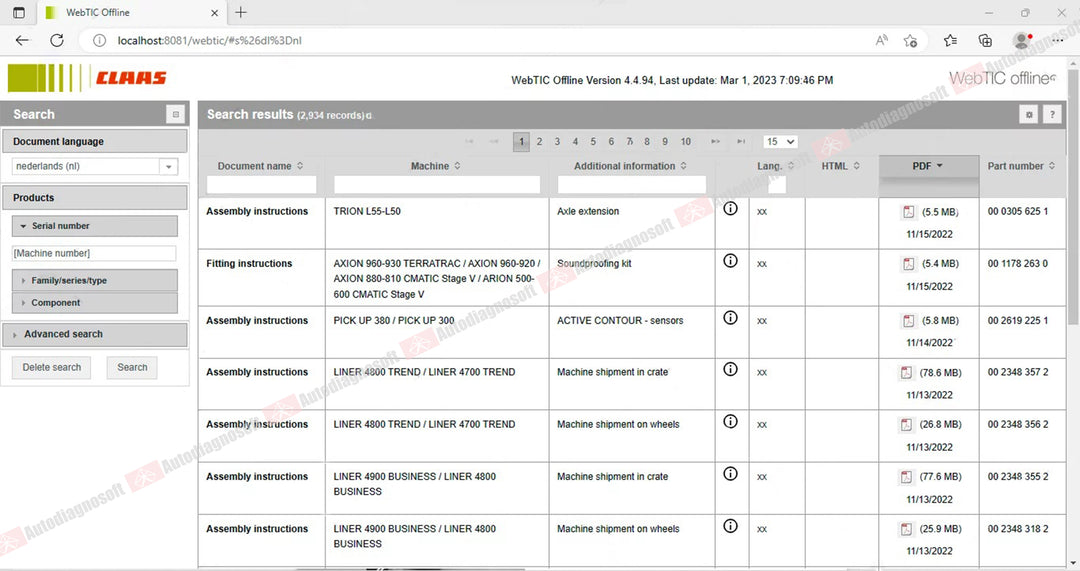Select part number 00 0305 625 1
This screenshot has width=1080, height=571.
click(x=1017, y=211)
